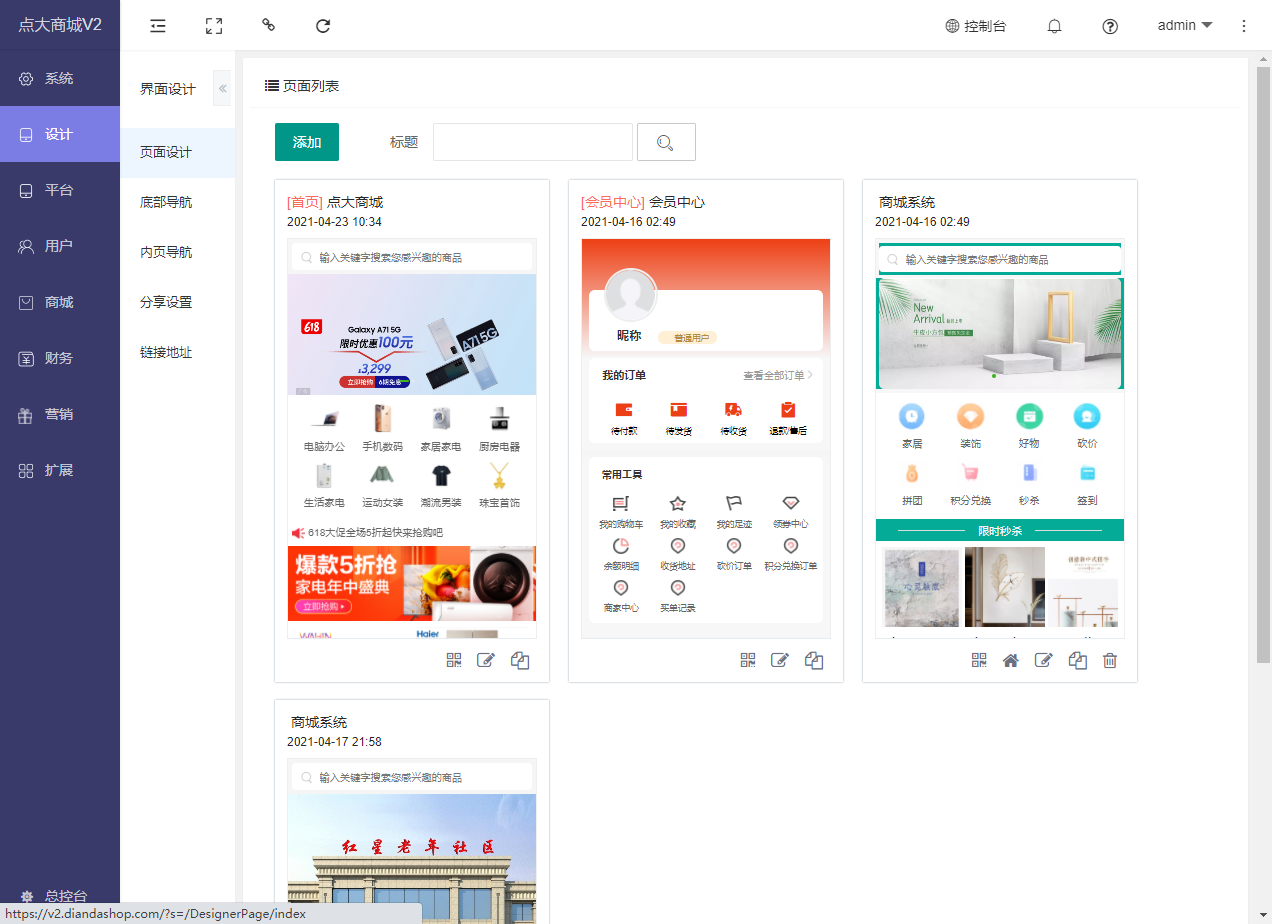Select 底部导航 in the submenu
This screenshot has height=924, width=1272.
click(166, 202)
